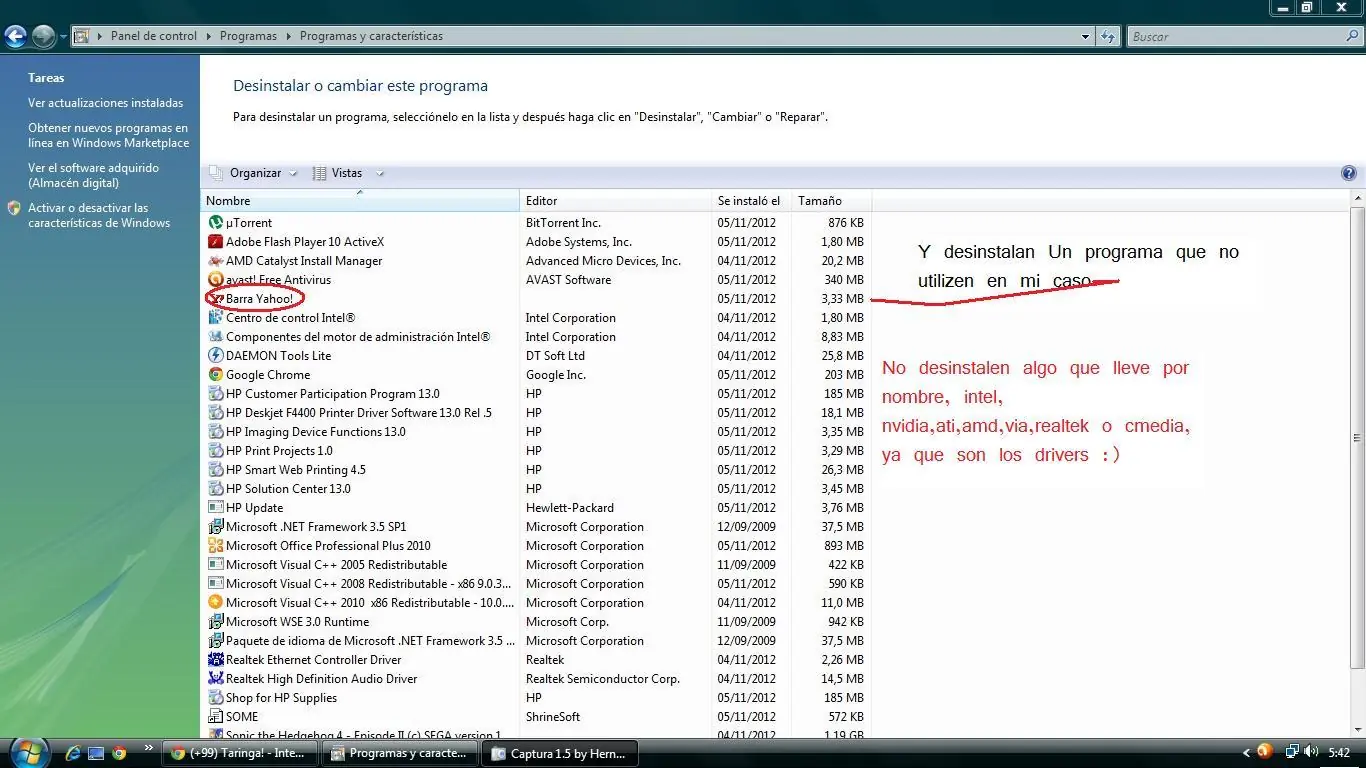Open Ver actualizaciones instaladas link
The height and width of the screenshot is (768, 1366).
click(105, 103)
